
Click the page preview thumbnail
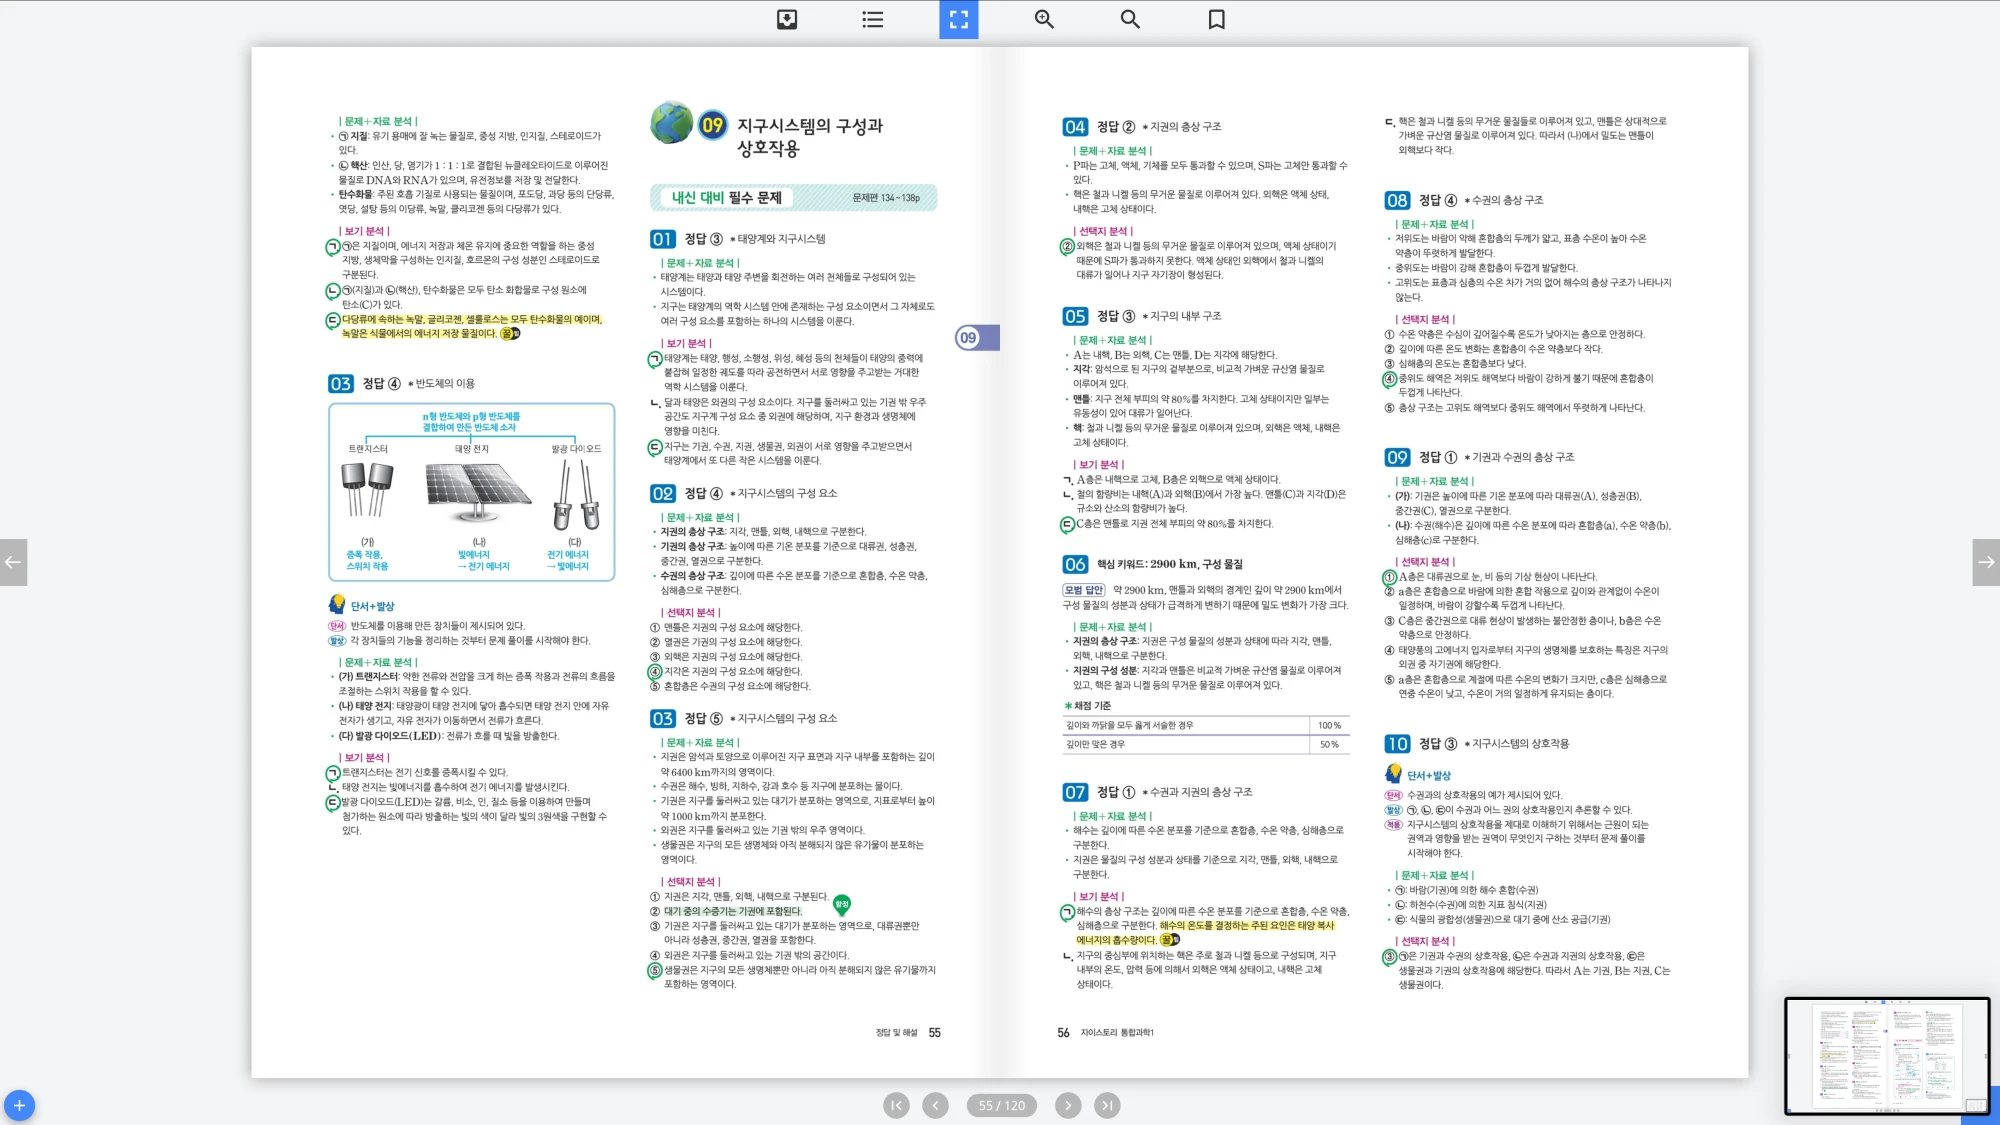tap(1886, 1055)
